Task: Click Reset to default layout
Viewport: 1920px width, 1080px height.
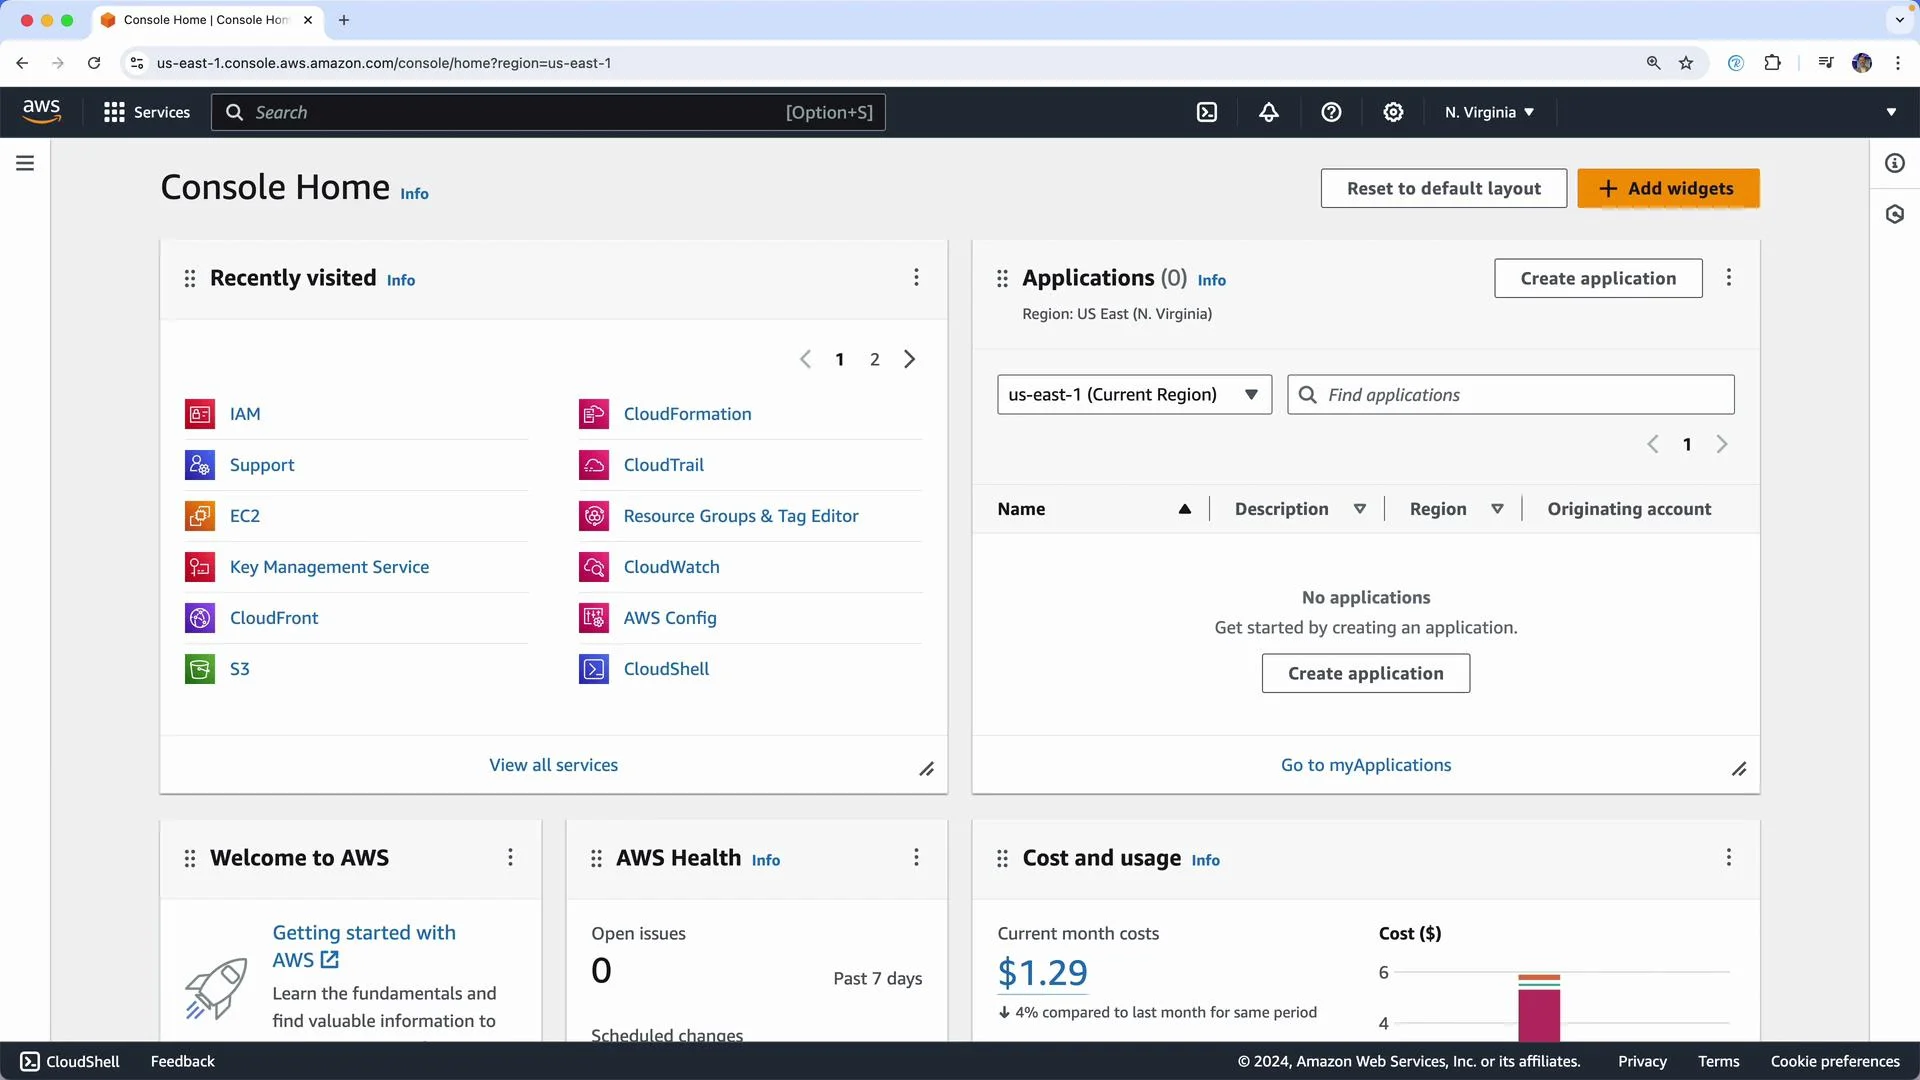Action: click(1443, 188)
